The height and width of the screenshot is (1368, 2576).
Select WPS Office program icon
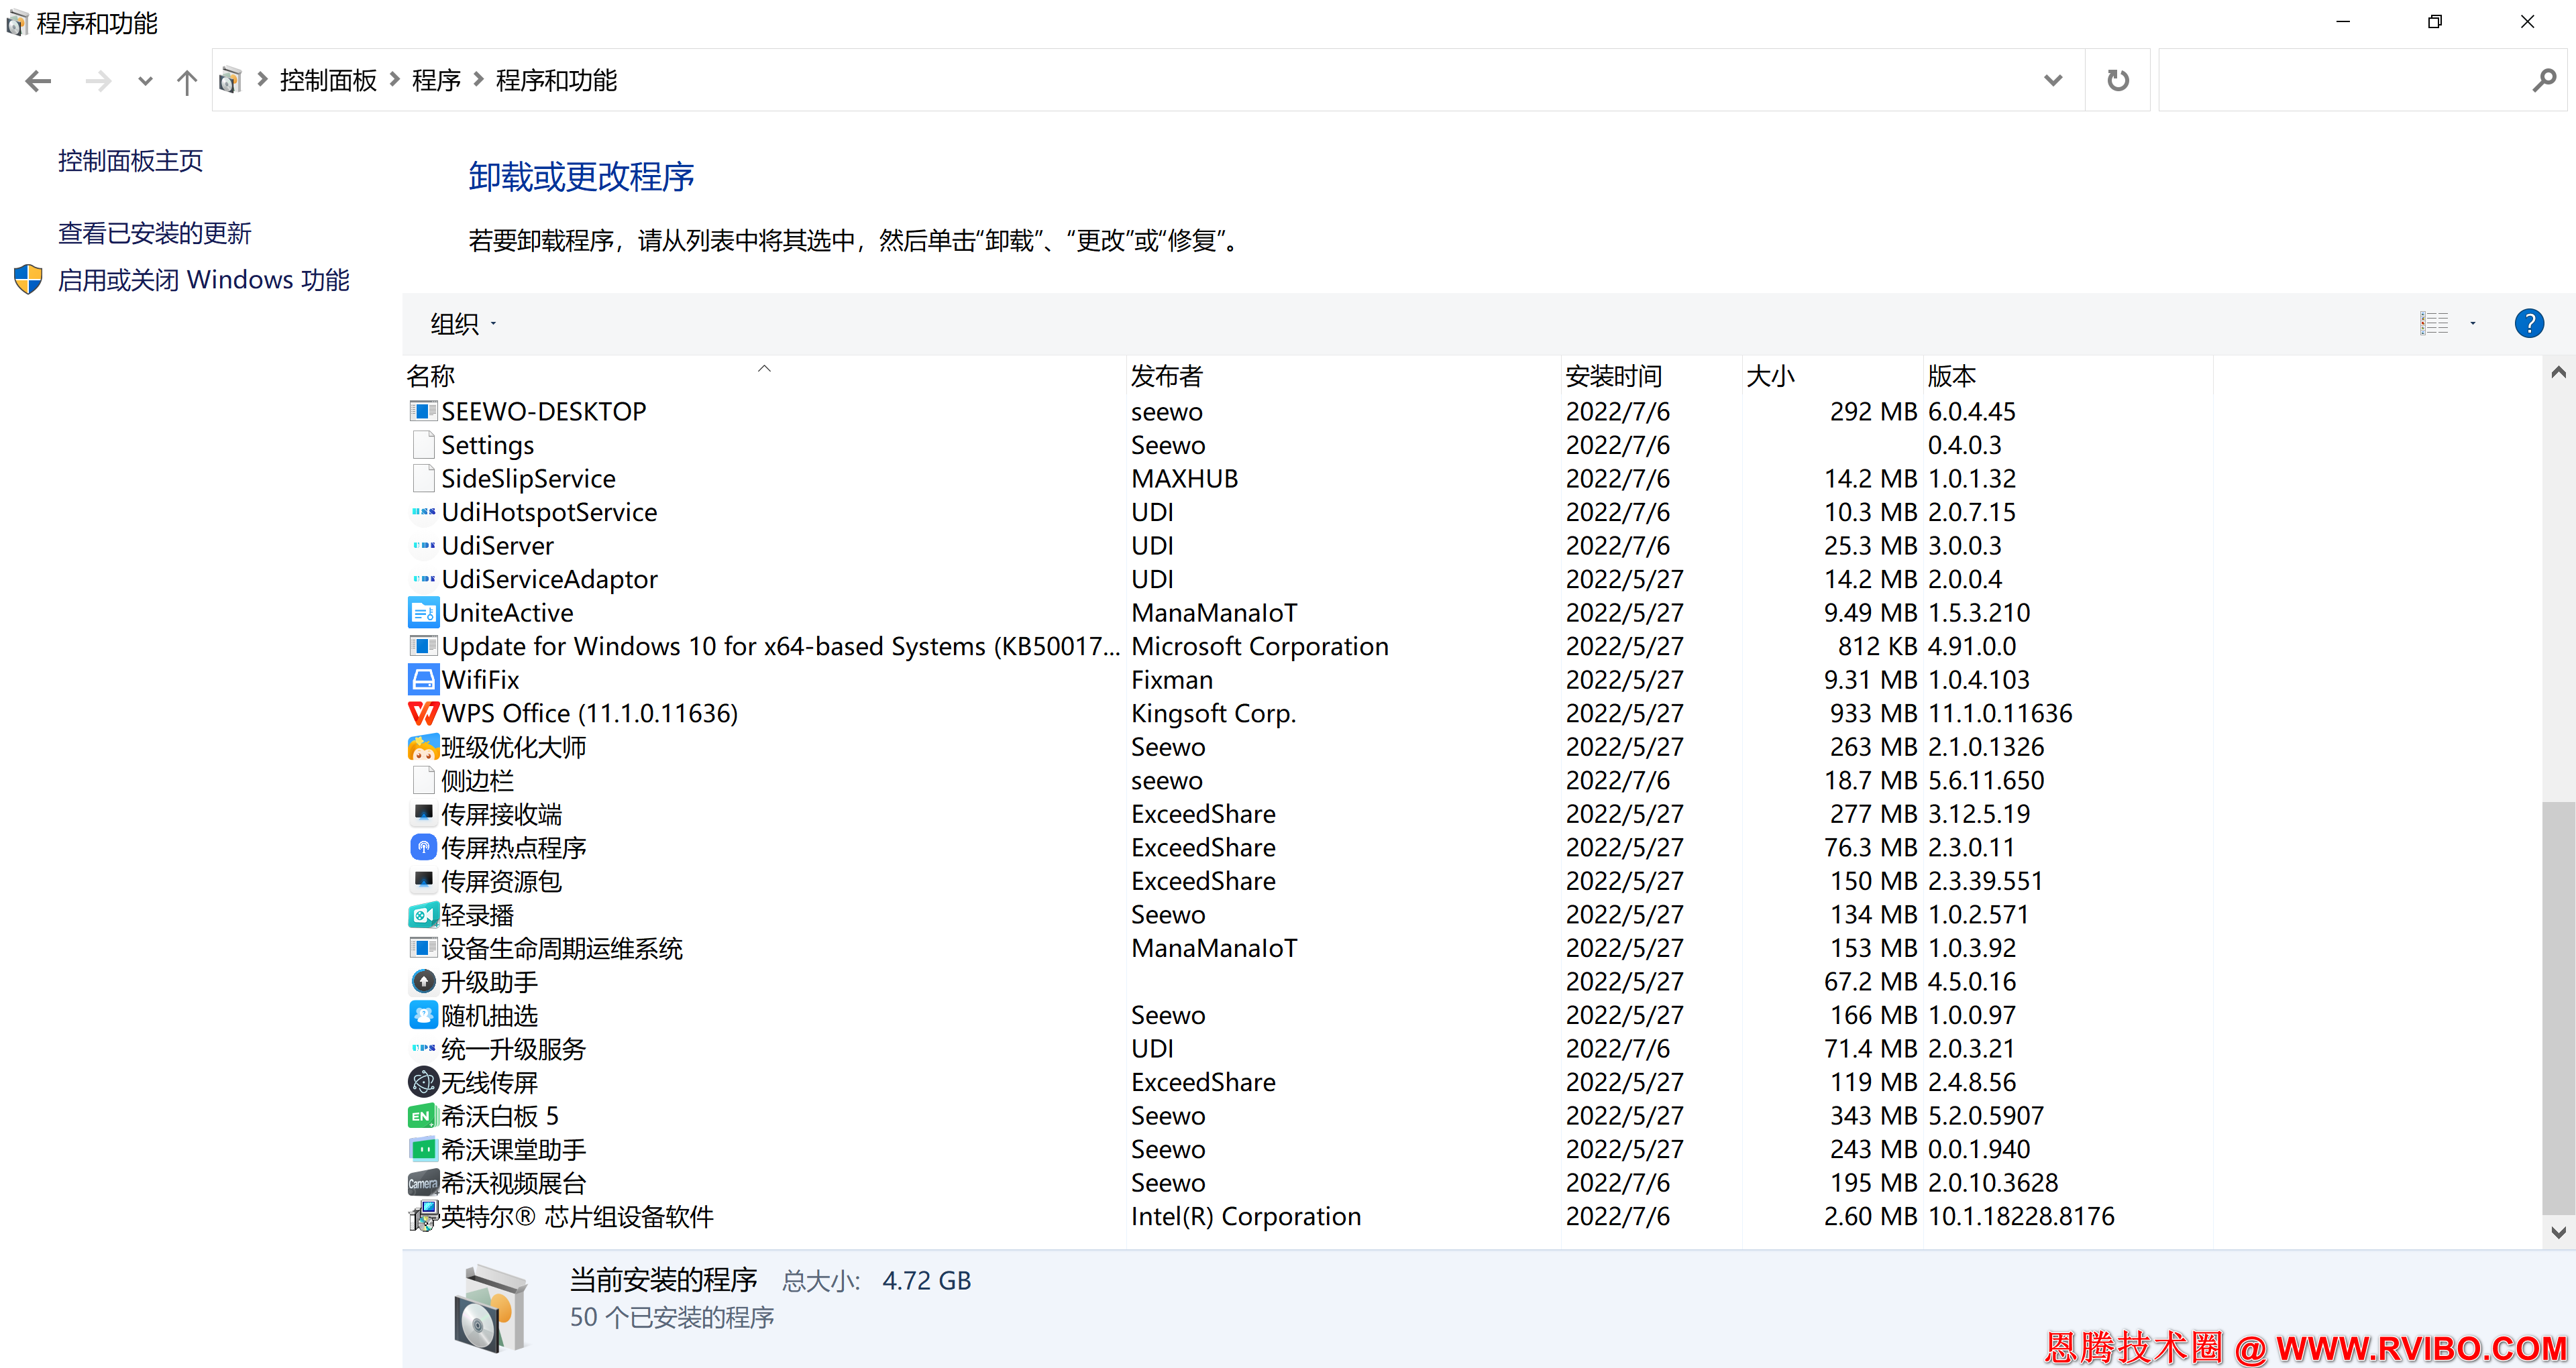click(423, 713)
